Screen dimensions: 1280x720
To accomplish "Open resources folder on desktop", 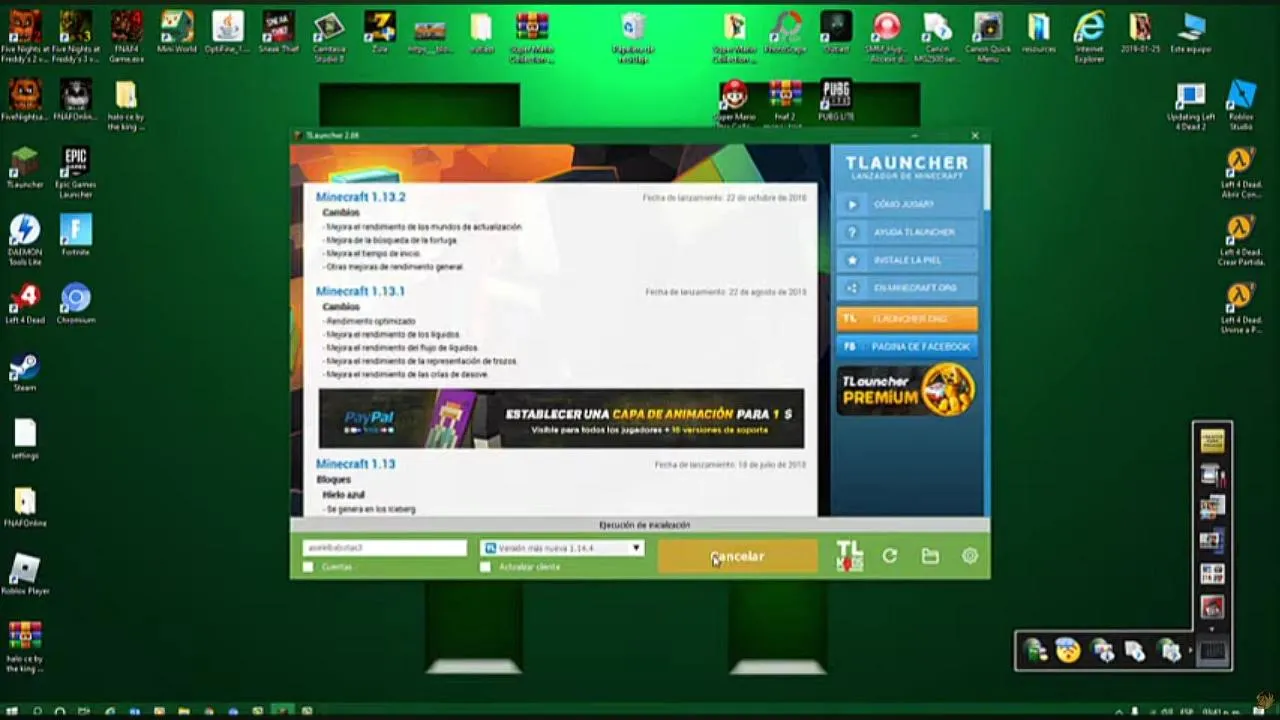I will (x=1039, y=27).
